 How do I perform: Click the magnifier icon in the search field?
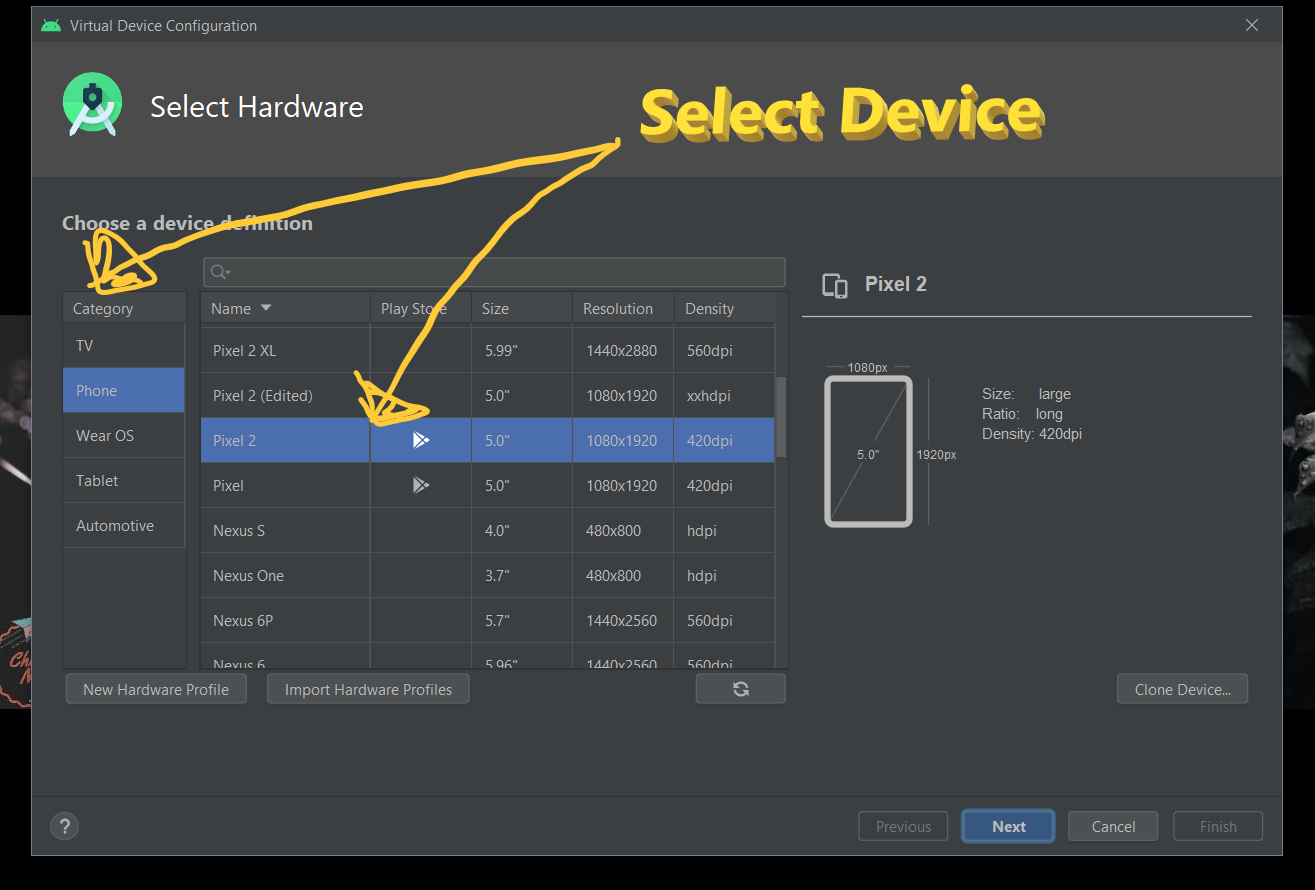tap(216, 271)
